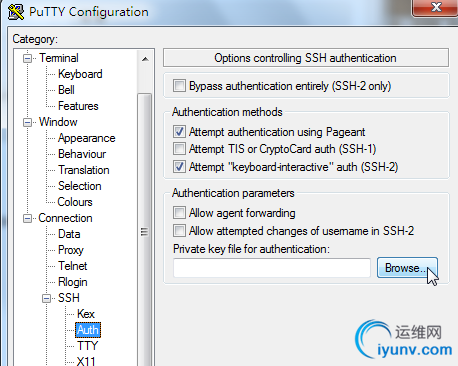Select the SSH category
Image resolution: width=458 pixels, height=366 pixels.
tap(69, 298)
